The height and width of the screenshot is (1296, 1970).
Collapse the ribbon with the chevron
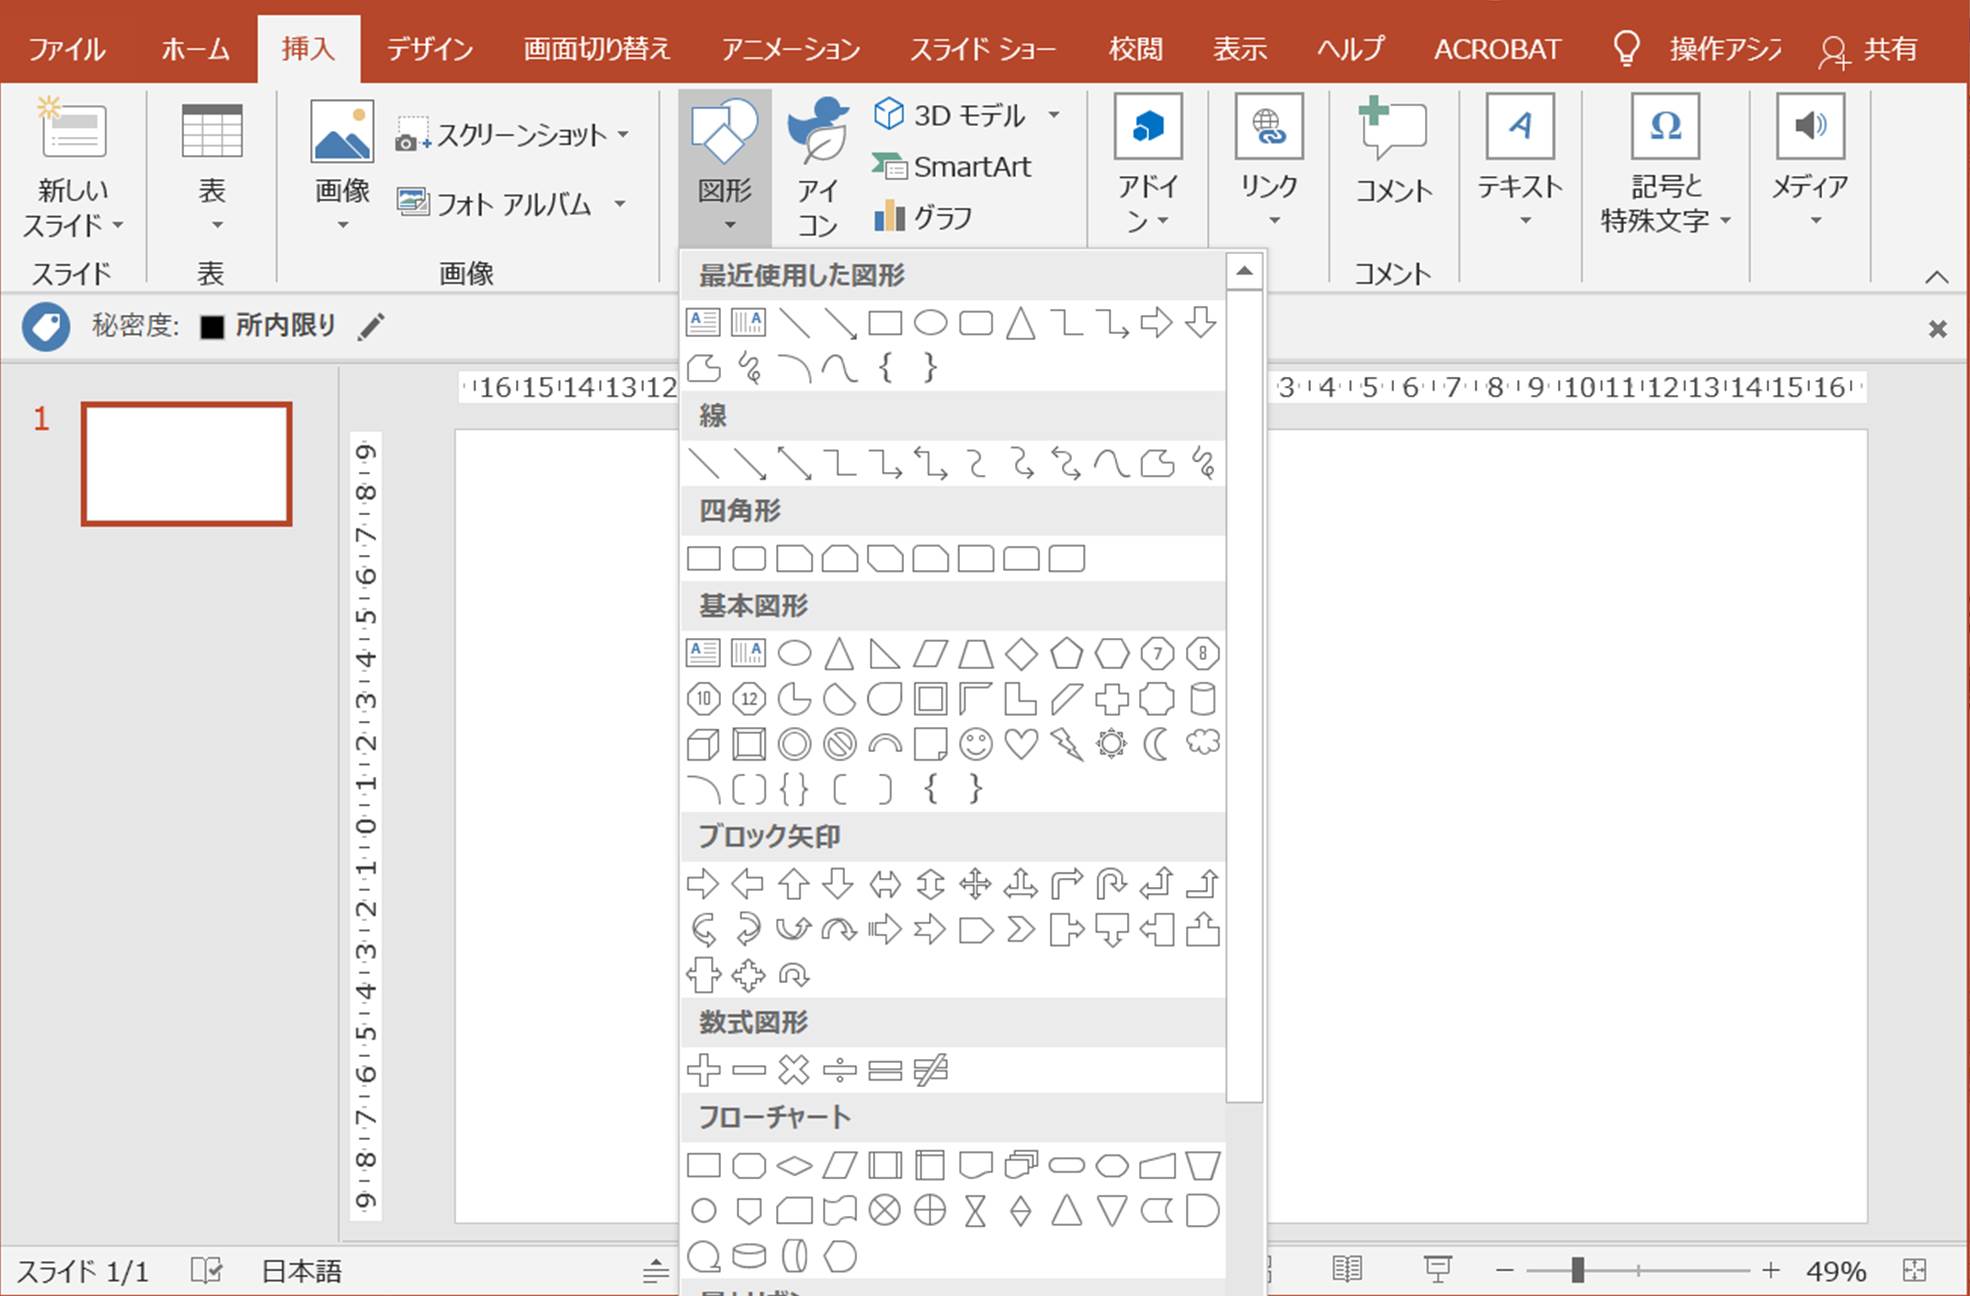(1936, 277)
